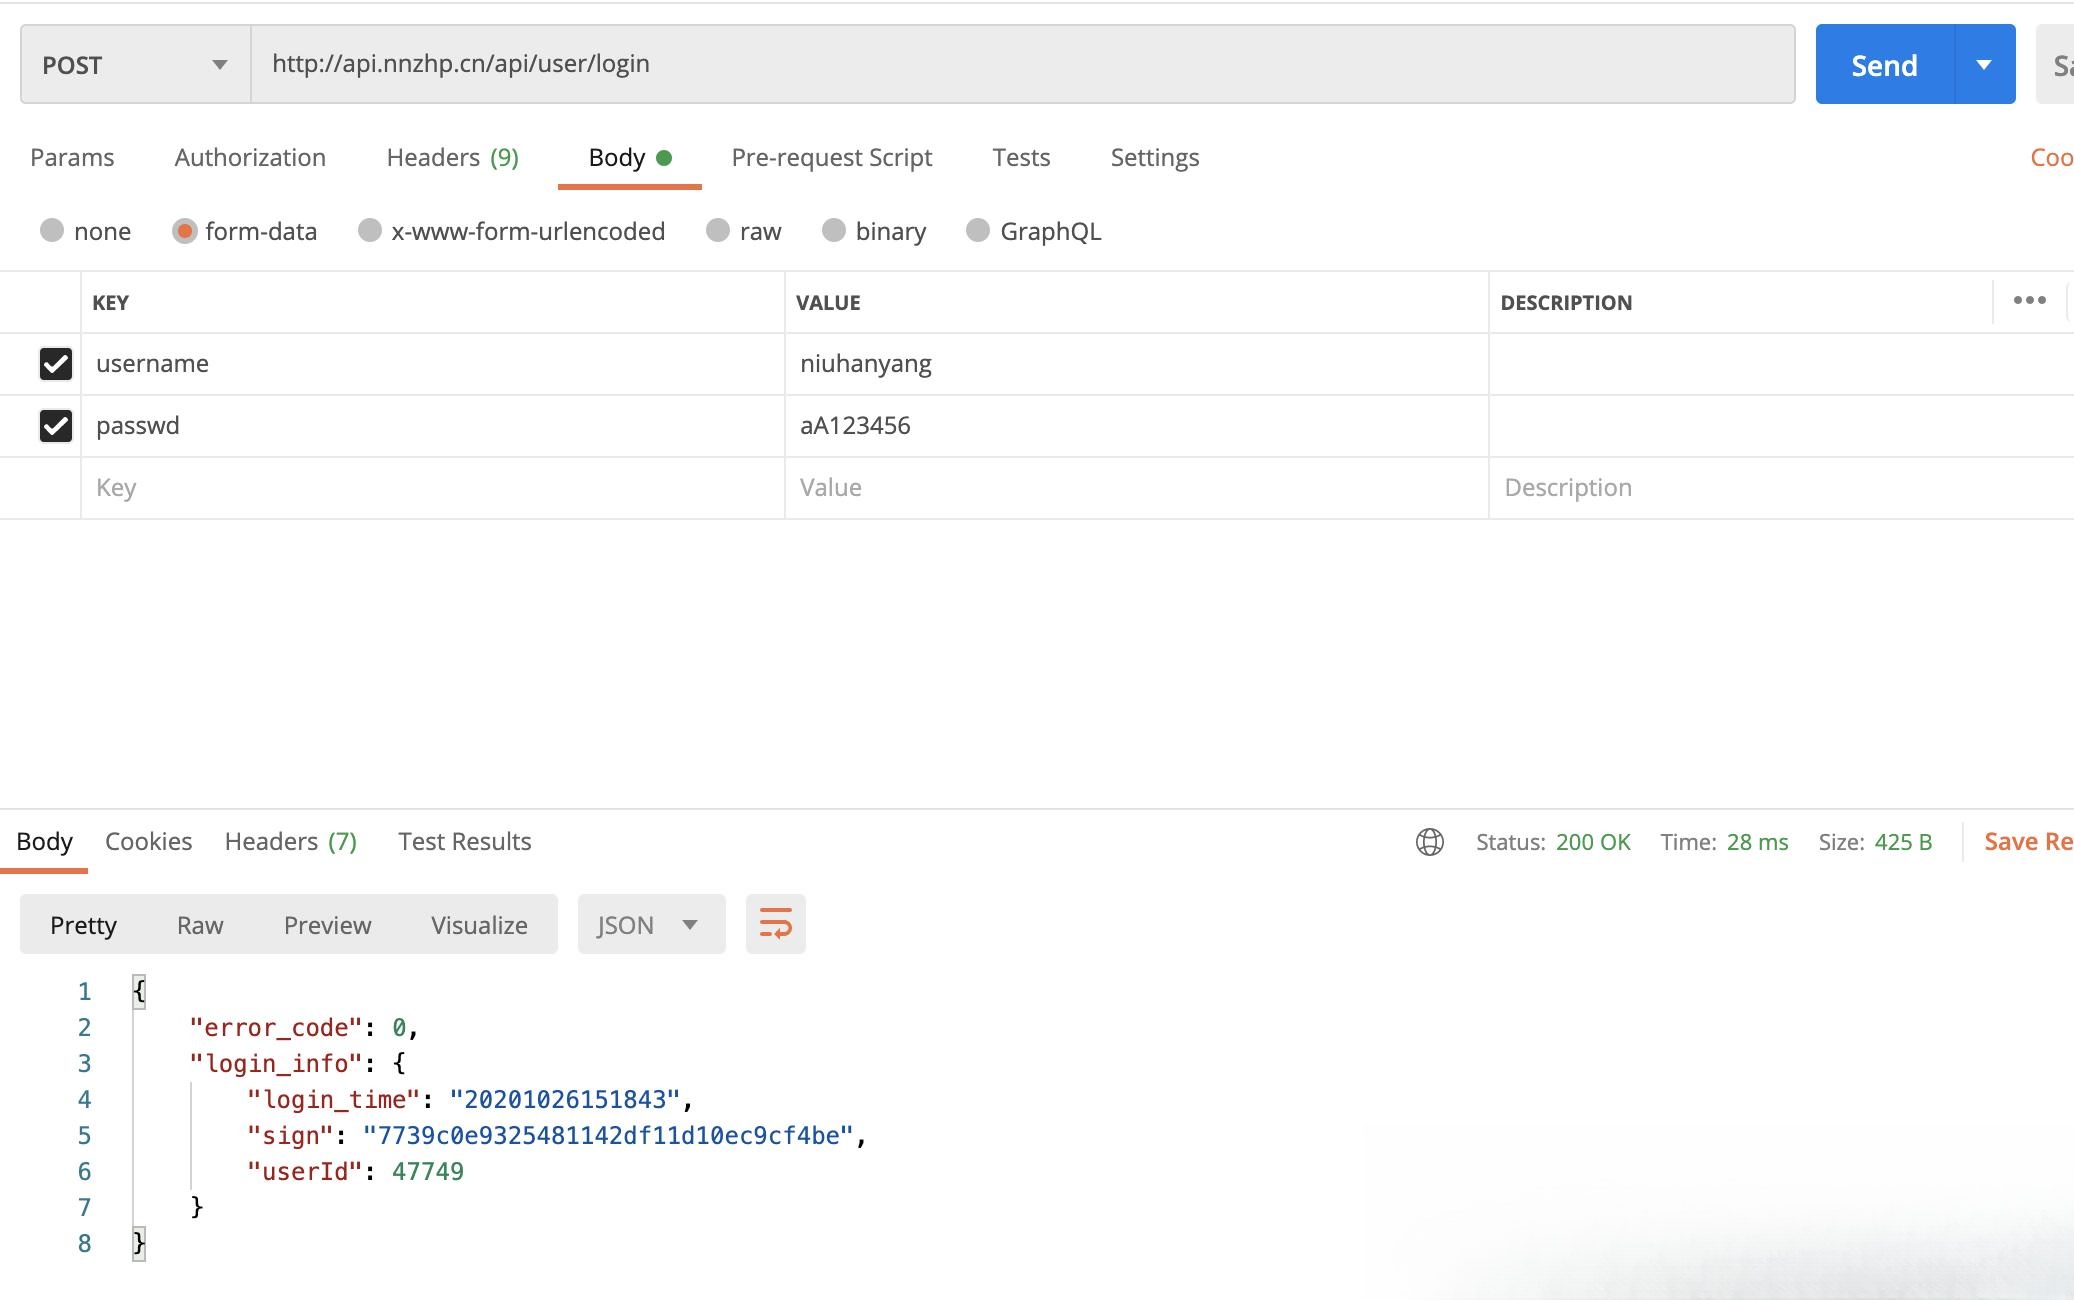2074x1300 pixels.
Task: Switch to the Authorization tab
Action: [250, 158]
